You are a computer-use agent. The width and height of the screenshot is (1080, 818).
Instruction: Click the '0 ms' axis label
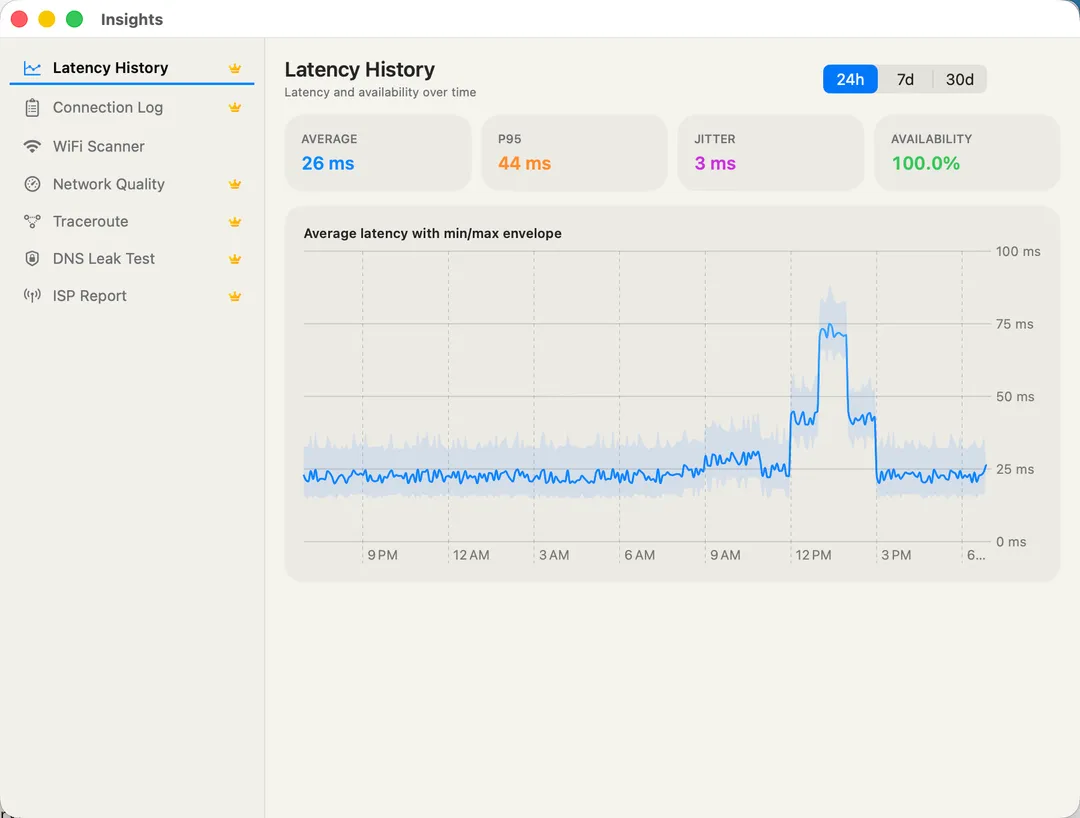[x=1011, y=542]
